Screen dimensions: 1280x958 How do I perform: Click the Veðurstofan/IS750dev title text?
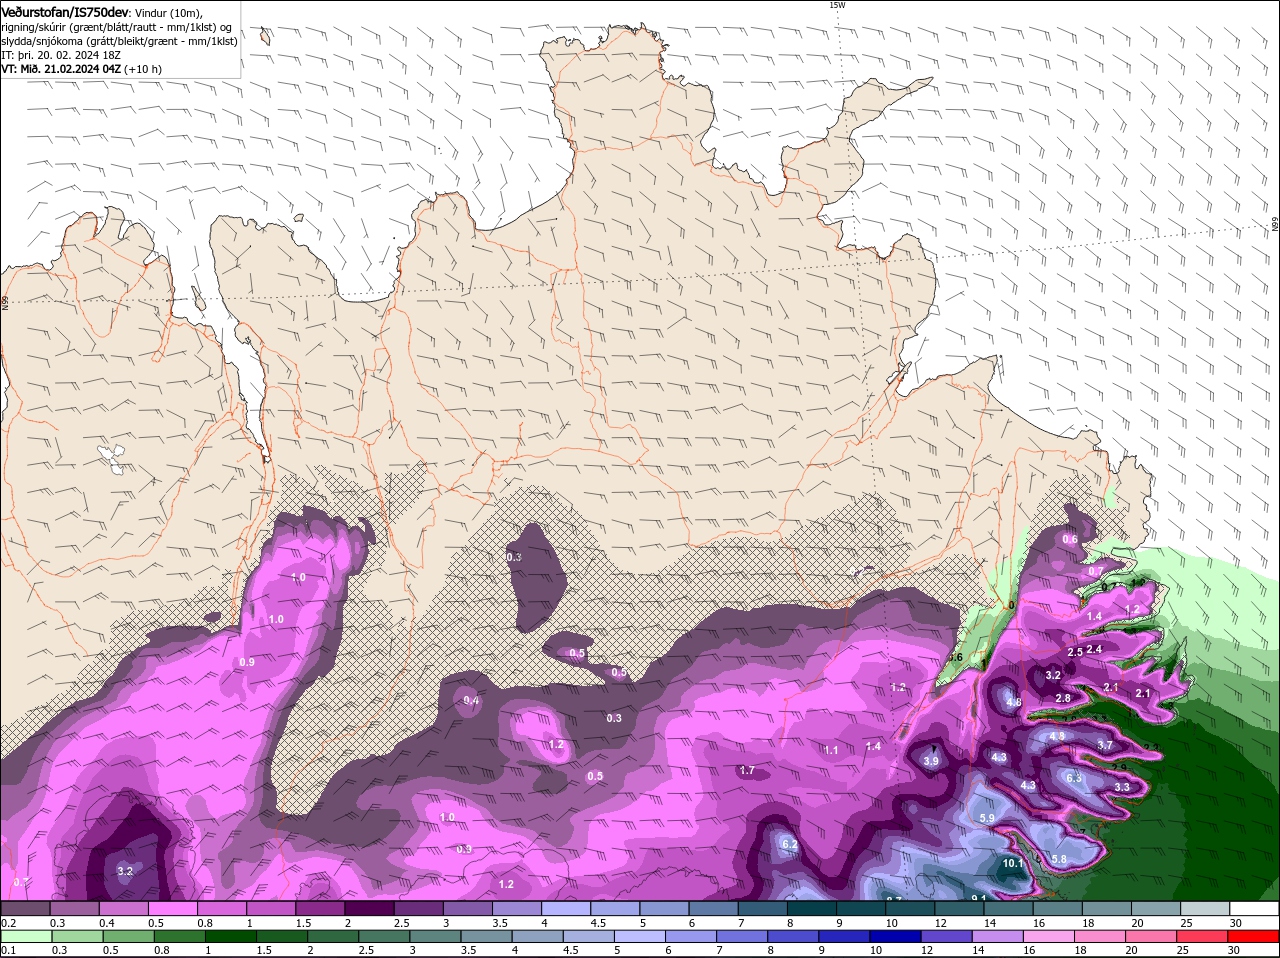[64, 11]
